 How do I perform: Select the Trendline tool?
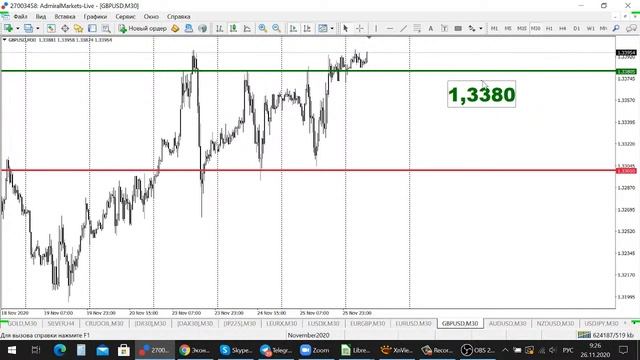(403, 28)
